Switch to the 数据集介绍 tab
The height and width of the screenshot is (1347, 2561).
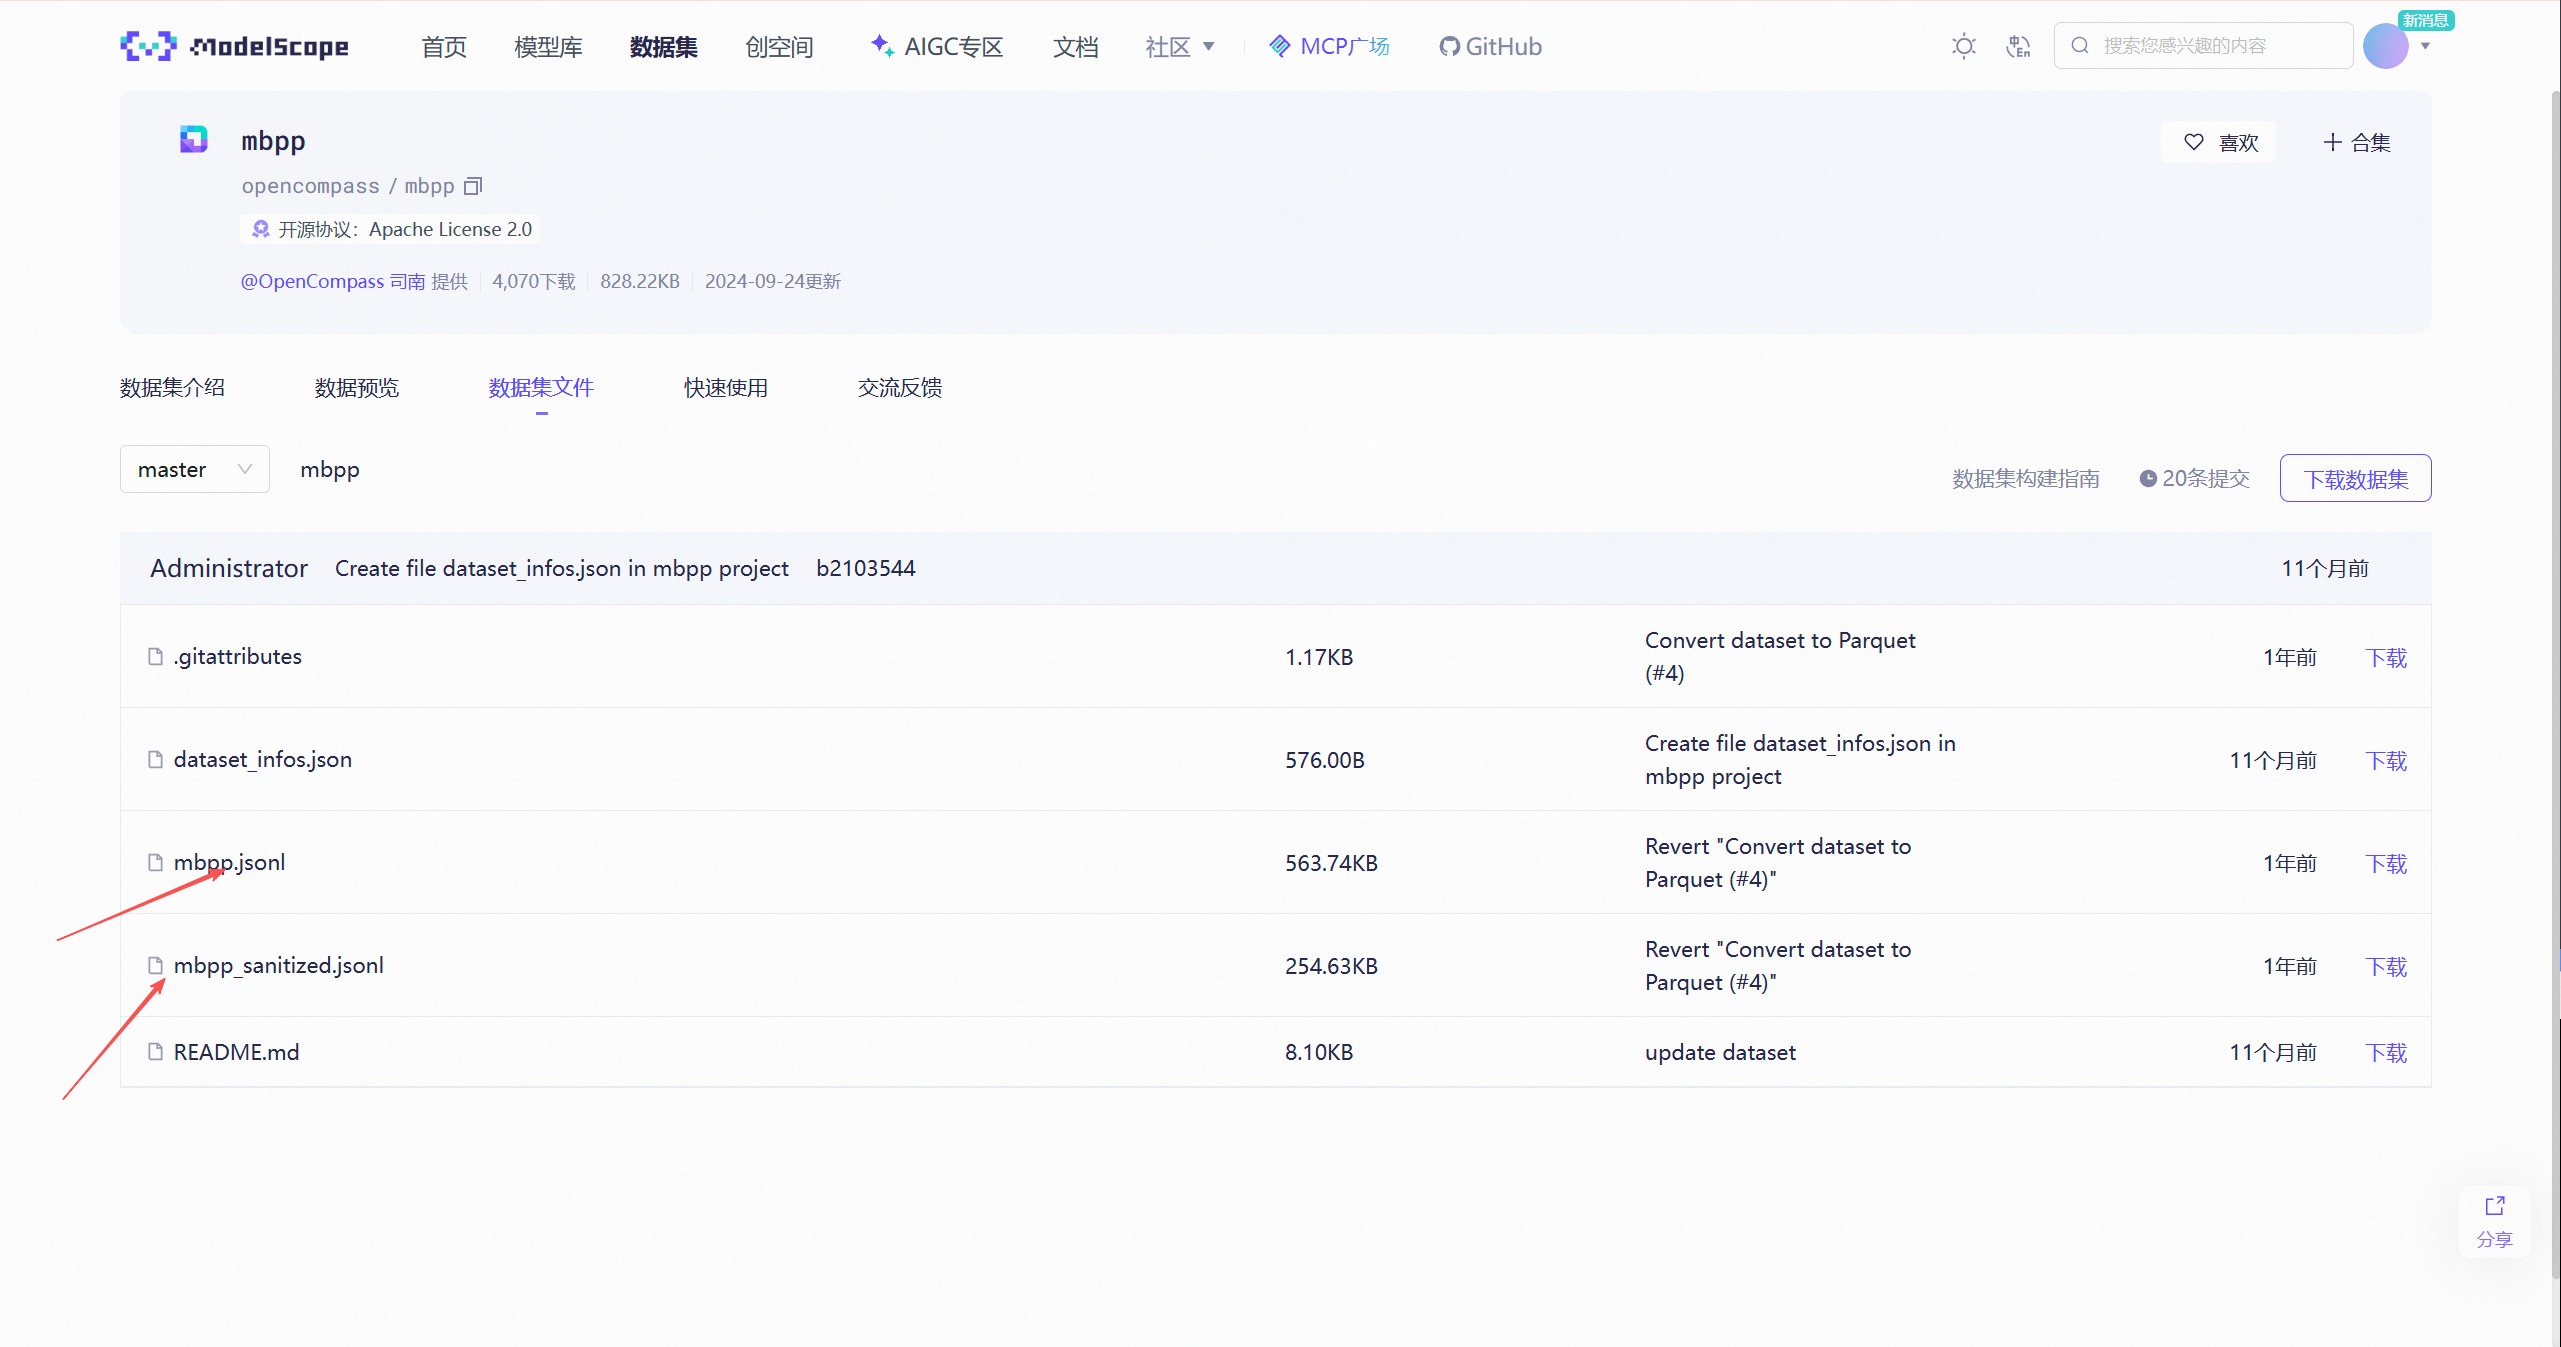[x=172, y=388]
